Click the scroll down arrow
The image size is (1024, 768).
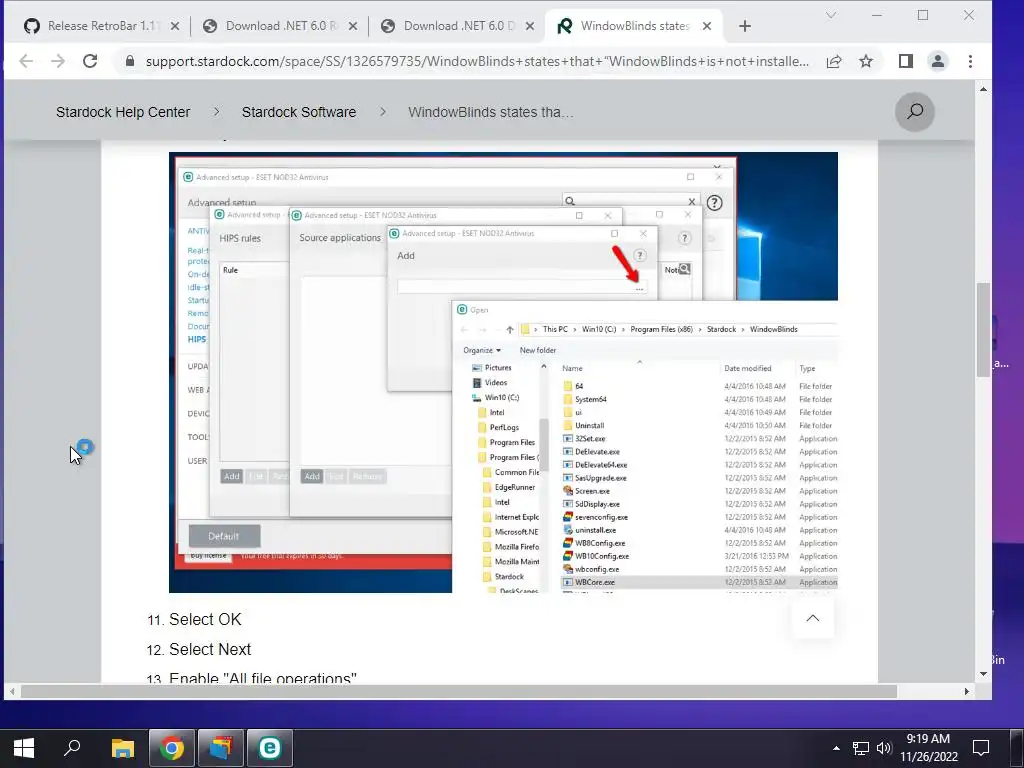click(983, 674)
